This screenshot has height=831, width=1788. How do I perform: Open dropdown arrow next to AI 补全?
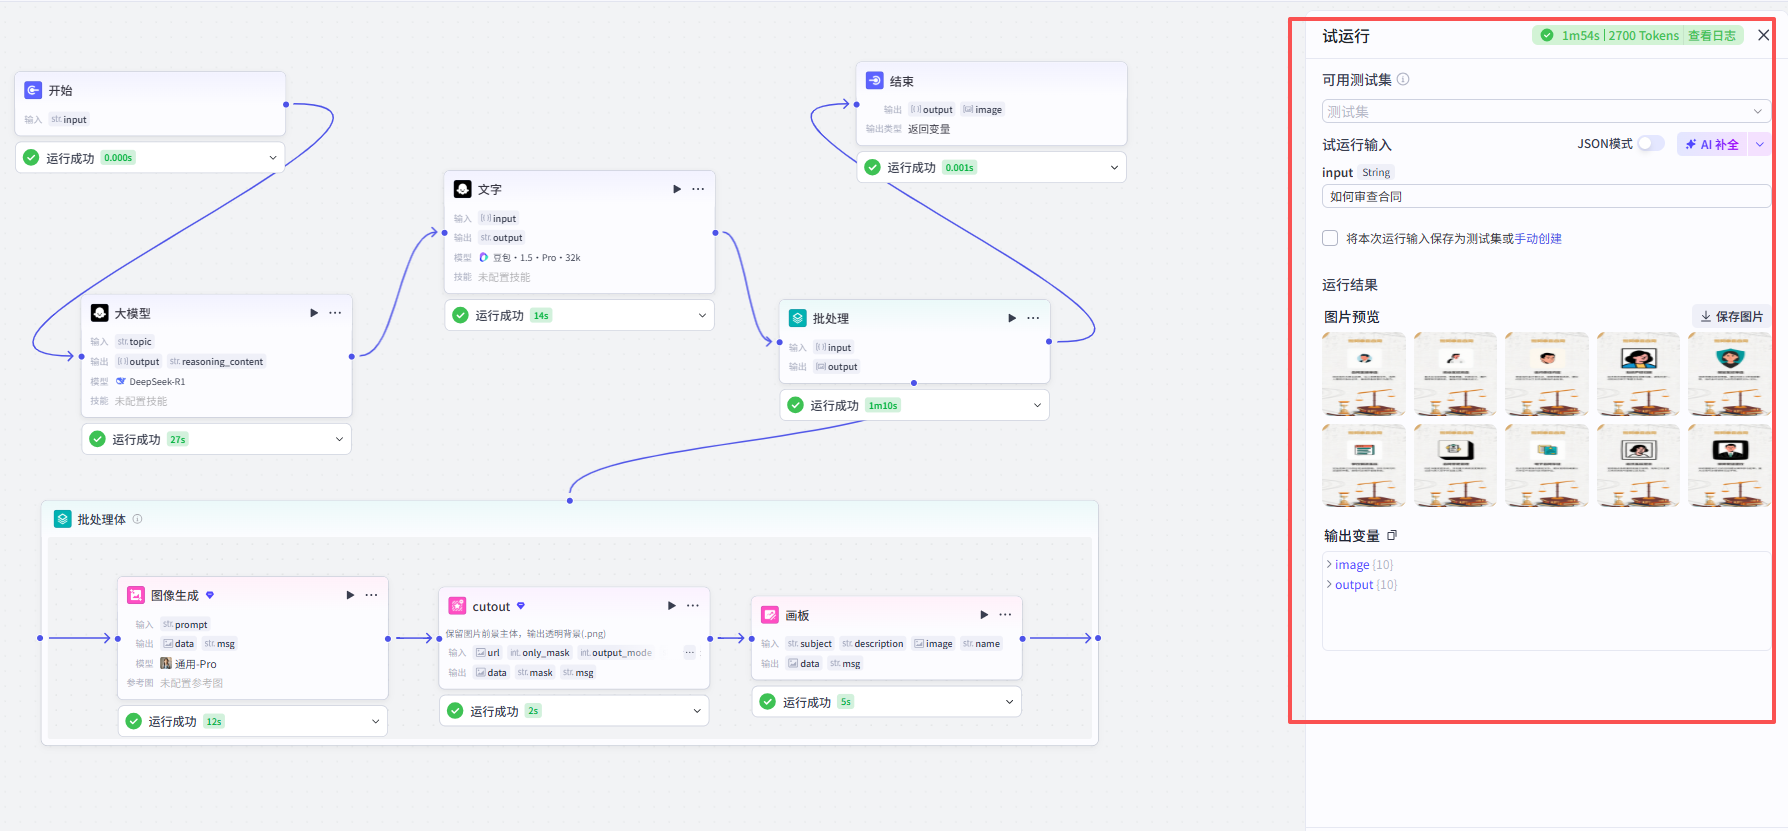click(x=1759, y=144)
